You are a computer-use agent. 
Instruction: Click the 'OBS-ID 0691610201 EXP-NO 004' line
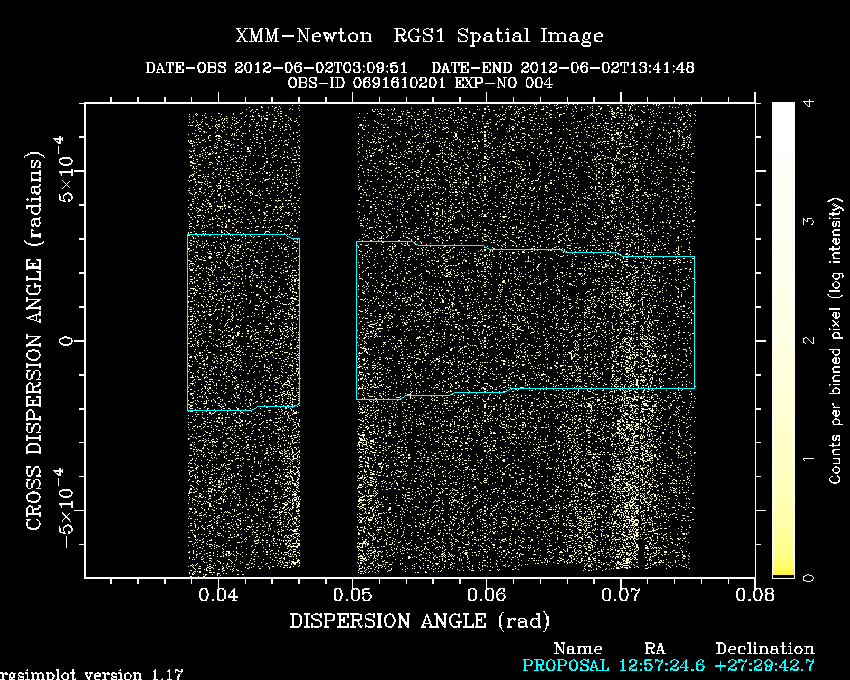[420, 83]
